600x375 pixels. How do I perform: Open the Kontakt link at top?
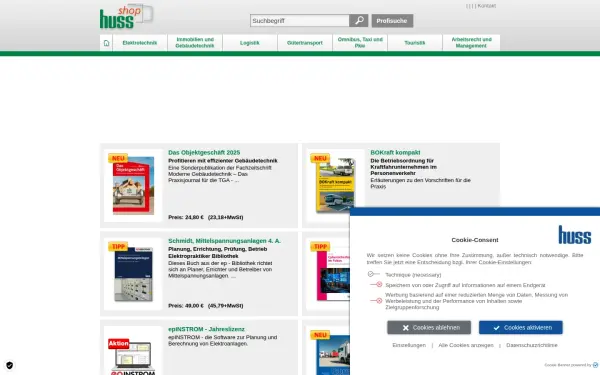[x=487, y=6]
